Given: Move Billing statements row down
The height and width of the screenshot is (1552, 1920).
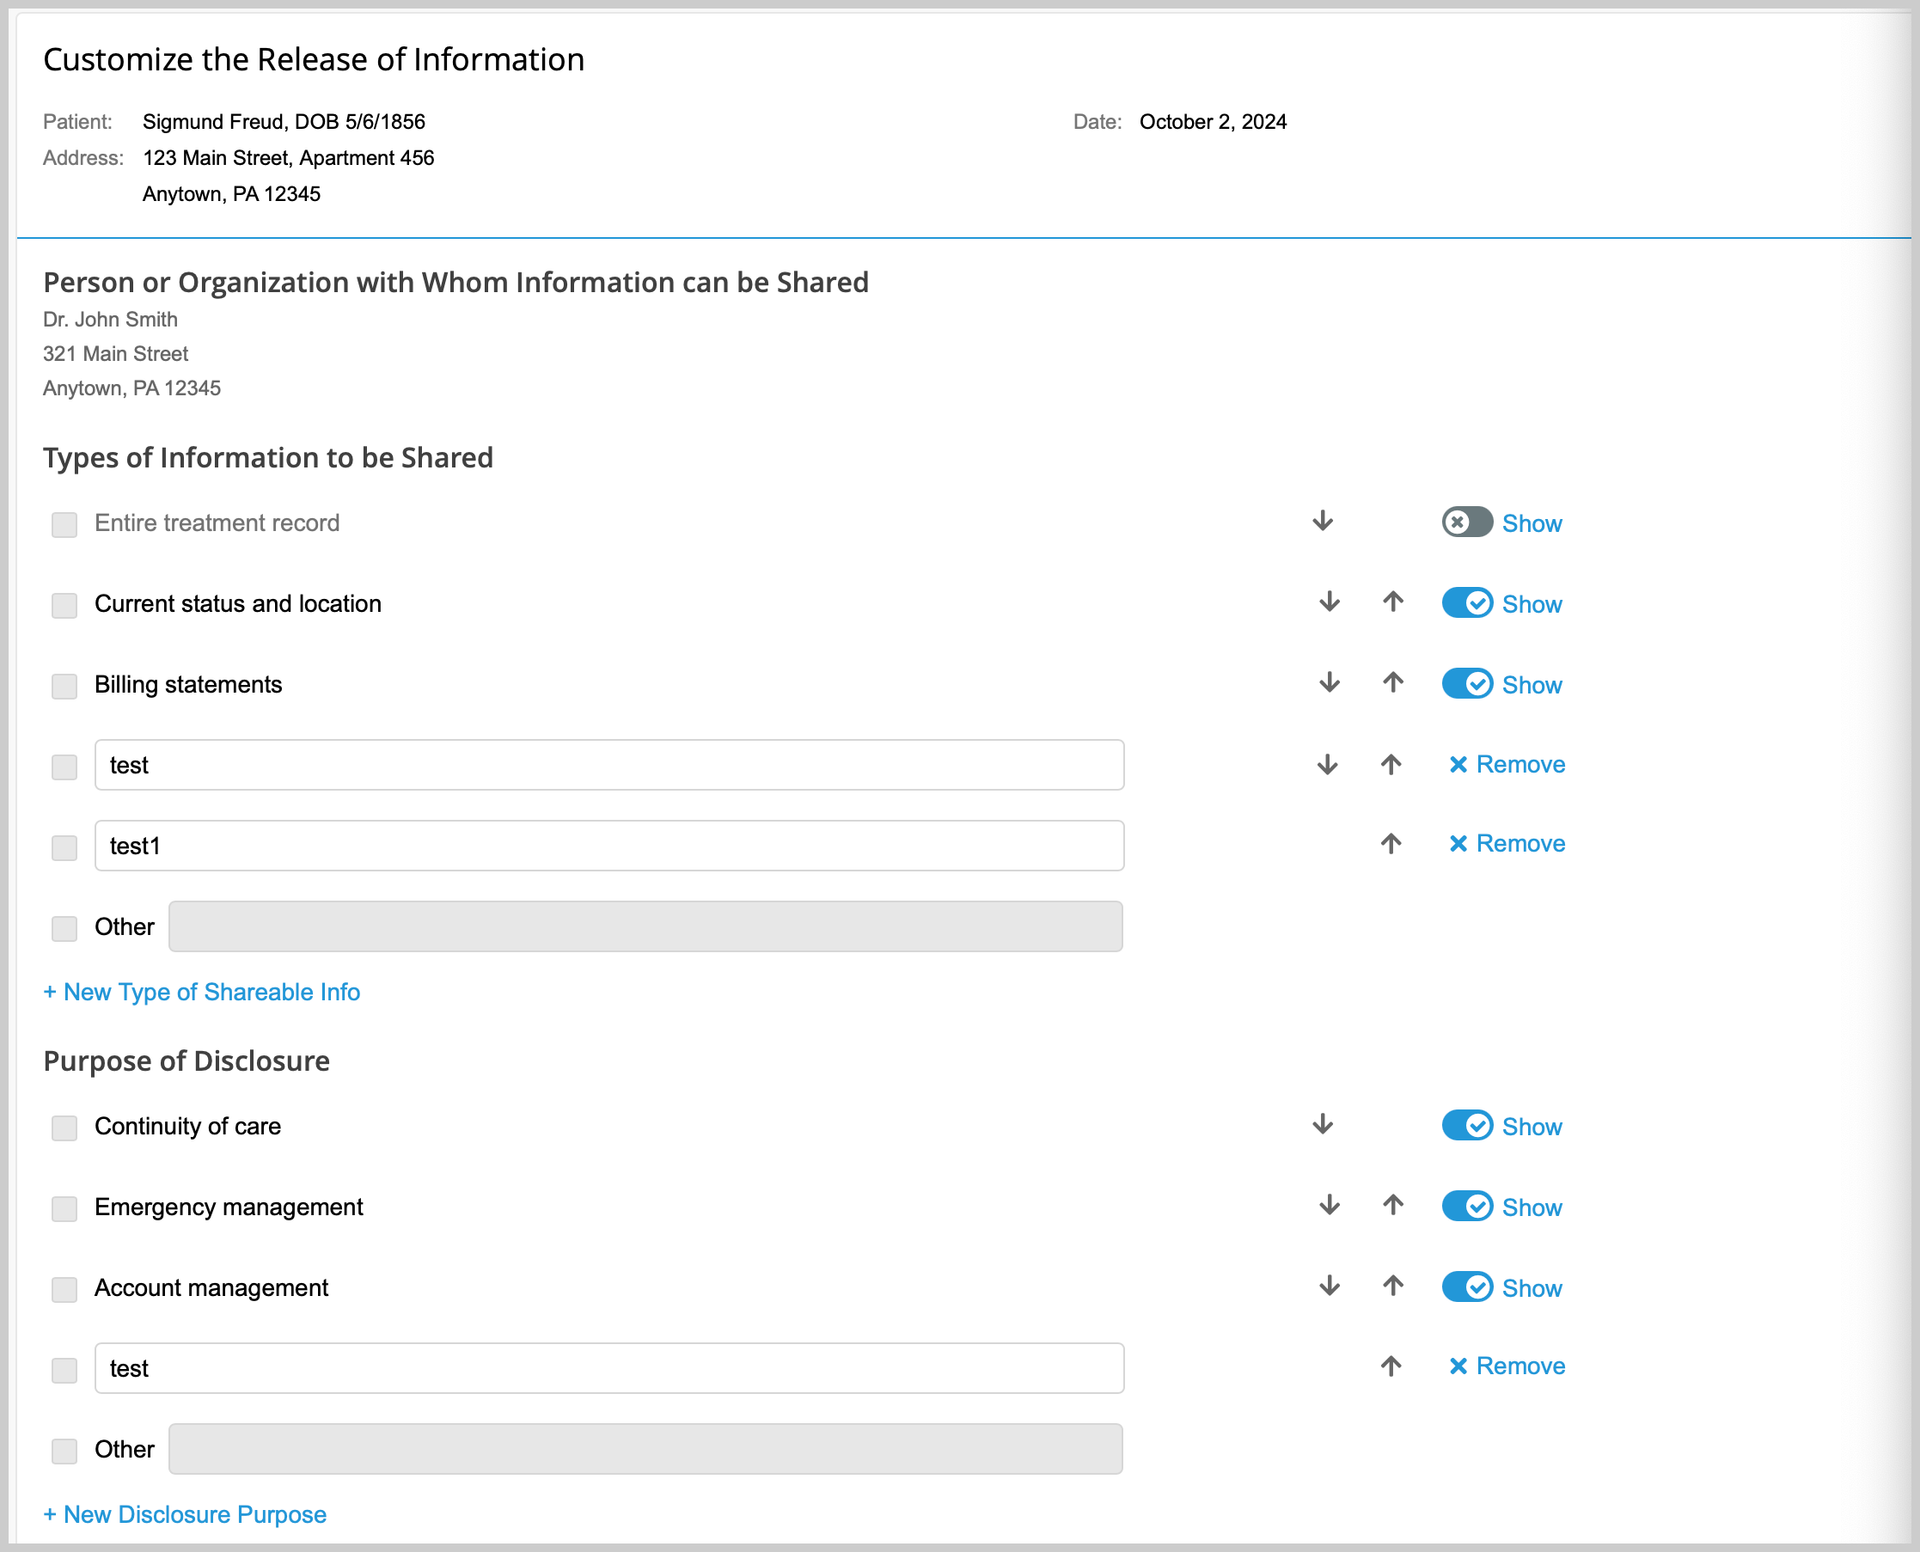Looking at the screenshot, I should (x=1329, y=683).
